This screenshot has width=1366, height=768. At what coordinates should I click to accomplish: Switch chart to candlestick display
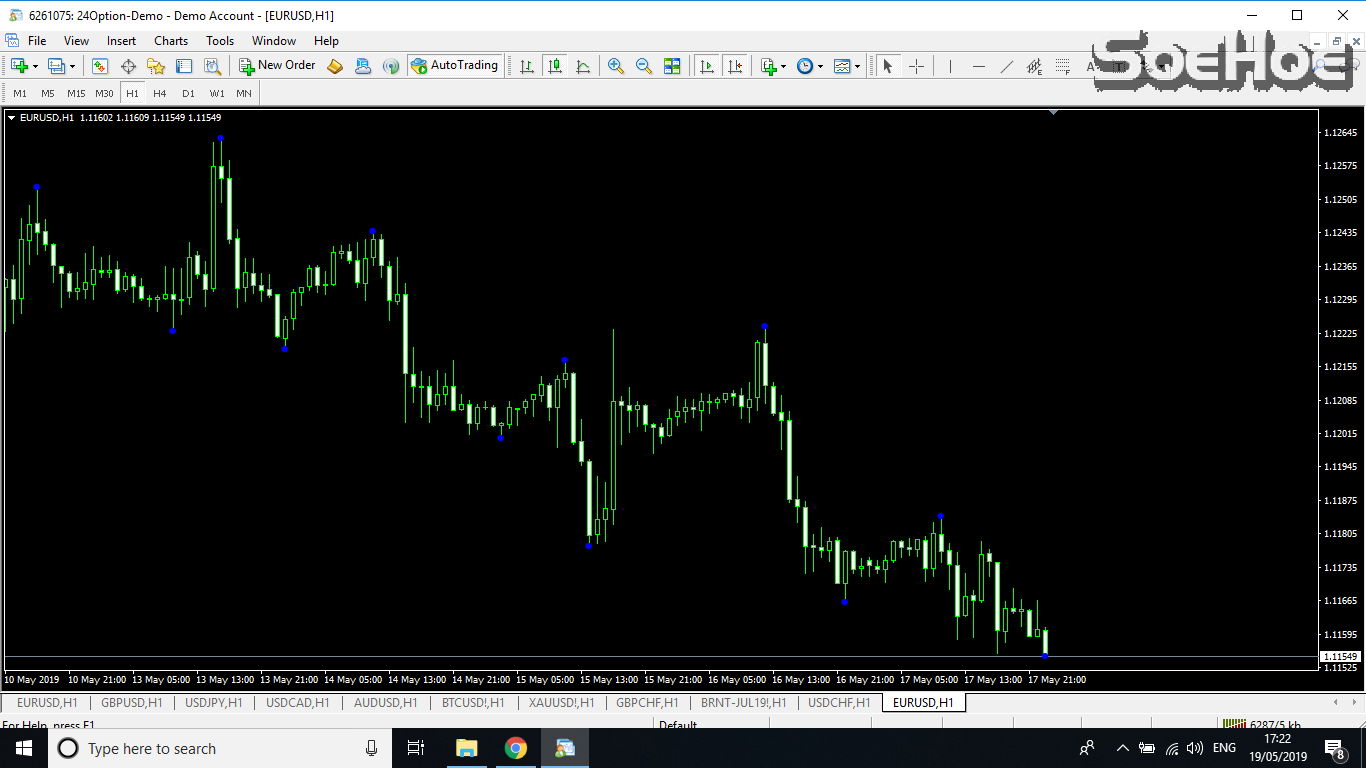[556, 65]
